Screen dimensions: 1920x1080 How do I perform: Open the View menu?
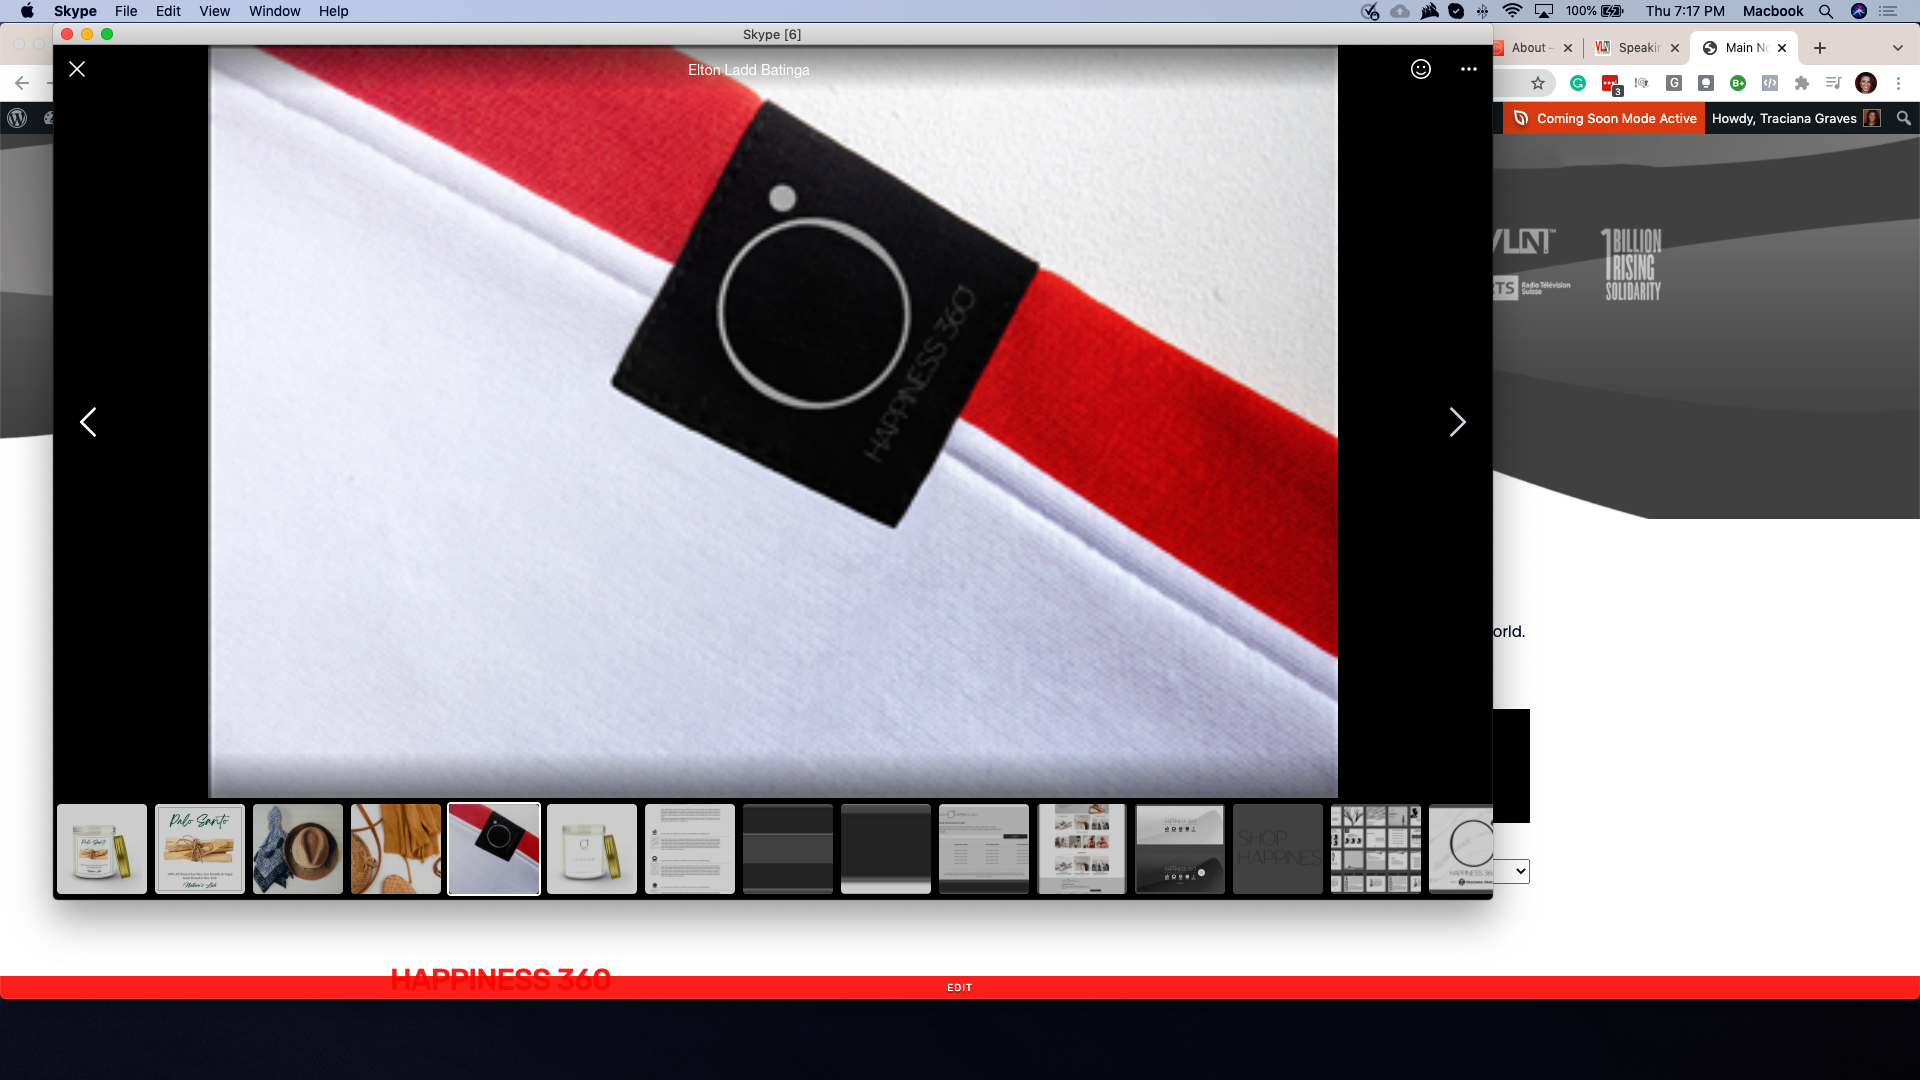coord(214,11)
